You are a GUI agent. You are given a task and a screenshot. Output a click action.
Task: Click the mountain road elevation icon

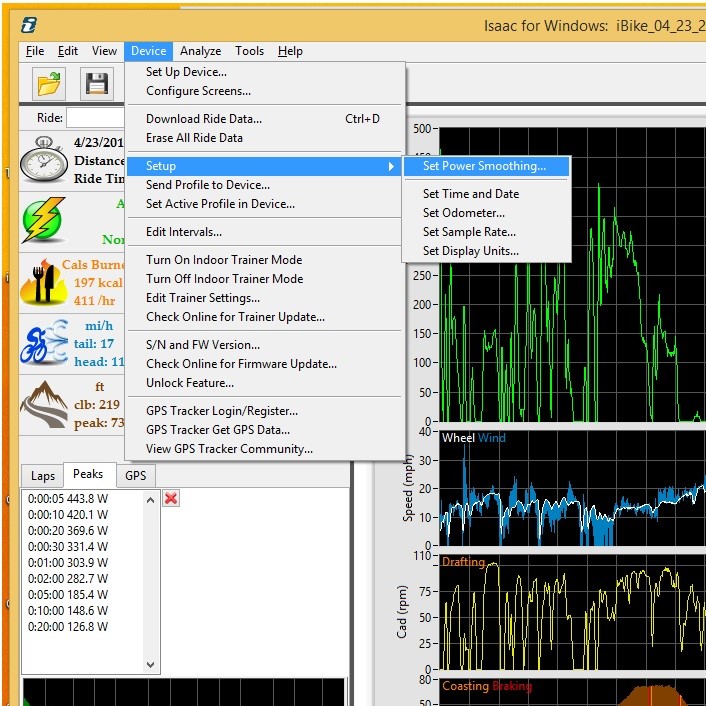pyautogui.click(x=44, y=405)
